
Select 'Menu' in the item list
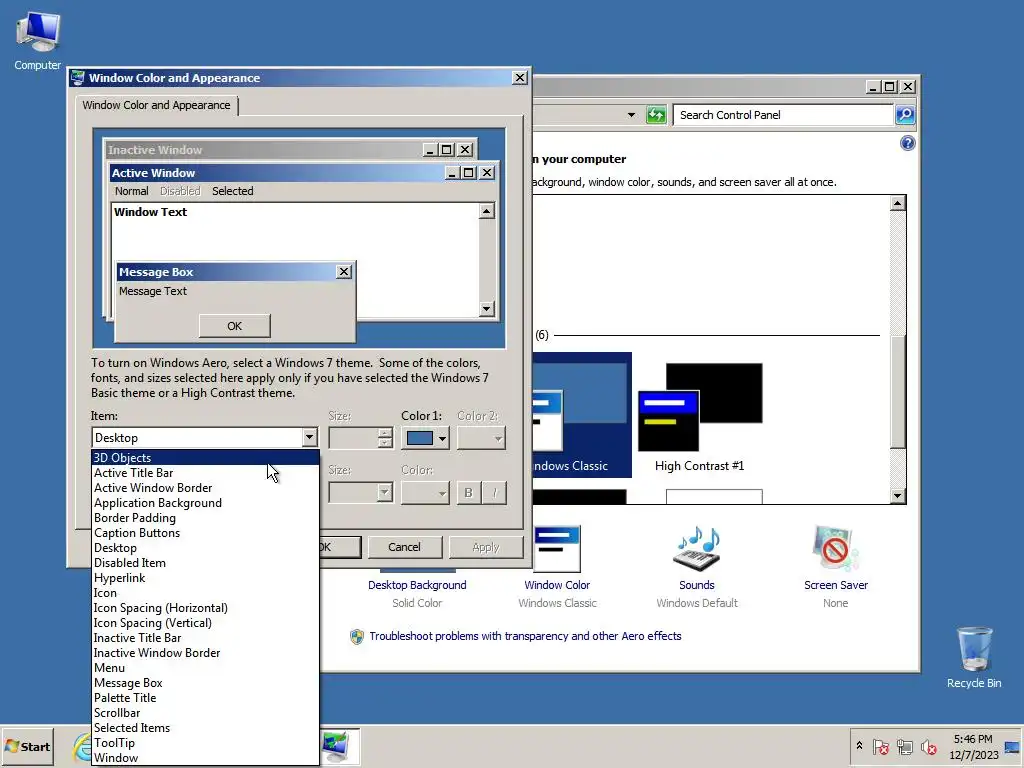coord(205,668)
